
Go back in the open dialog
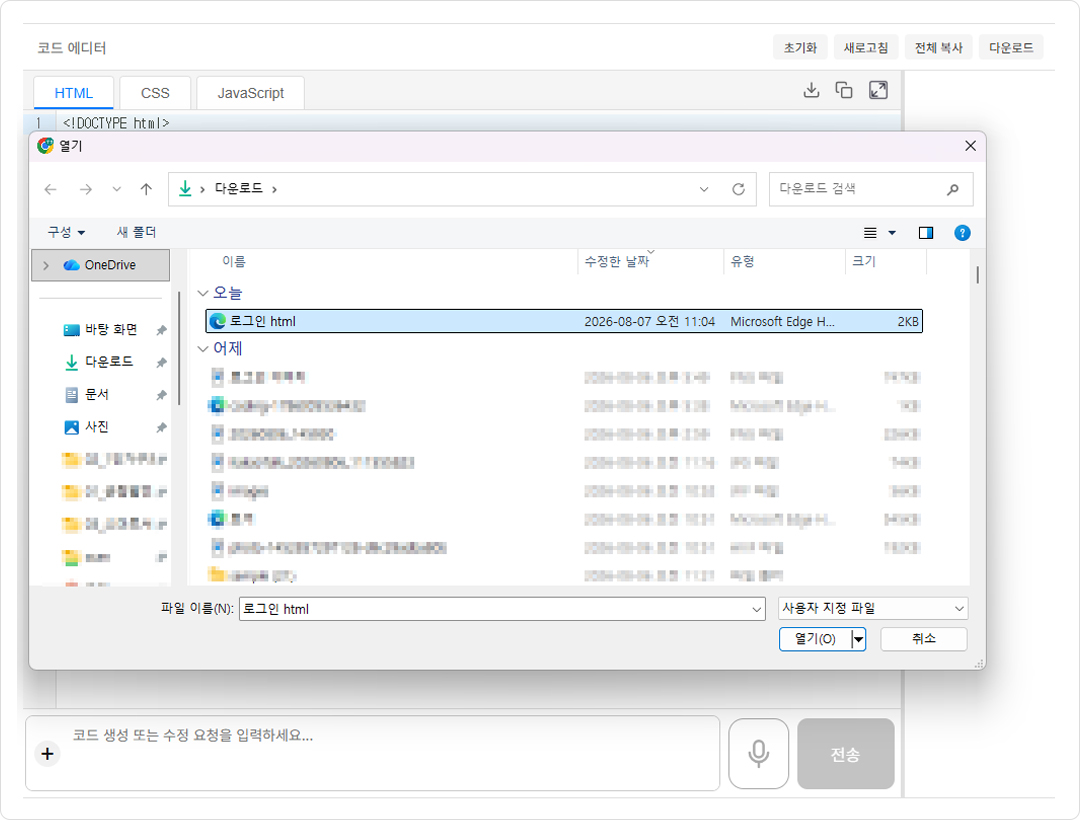coord(50,189)
